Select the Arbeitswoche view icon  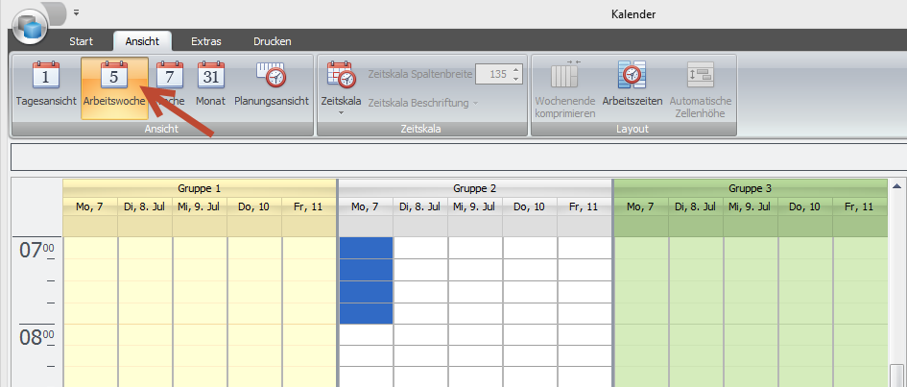[x=114, y=75]
